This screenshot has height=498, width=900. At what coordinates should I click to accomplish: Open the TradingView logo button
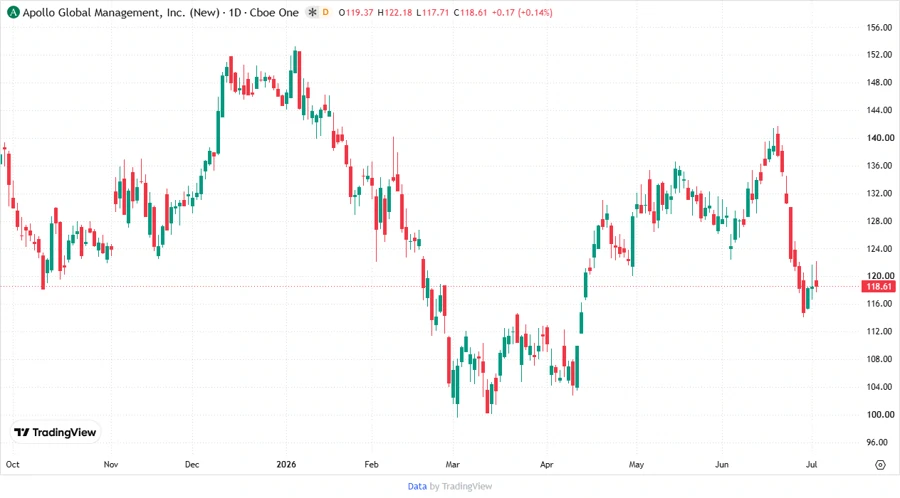click(55, 432)
